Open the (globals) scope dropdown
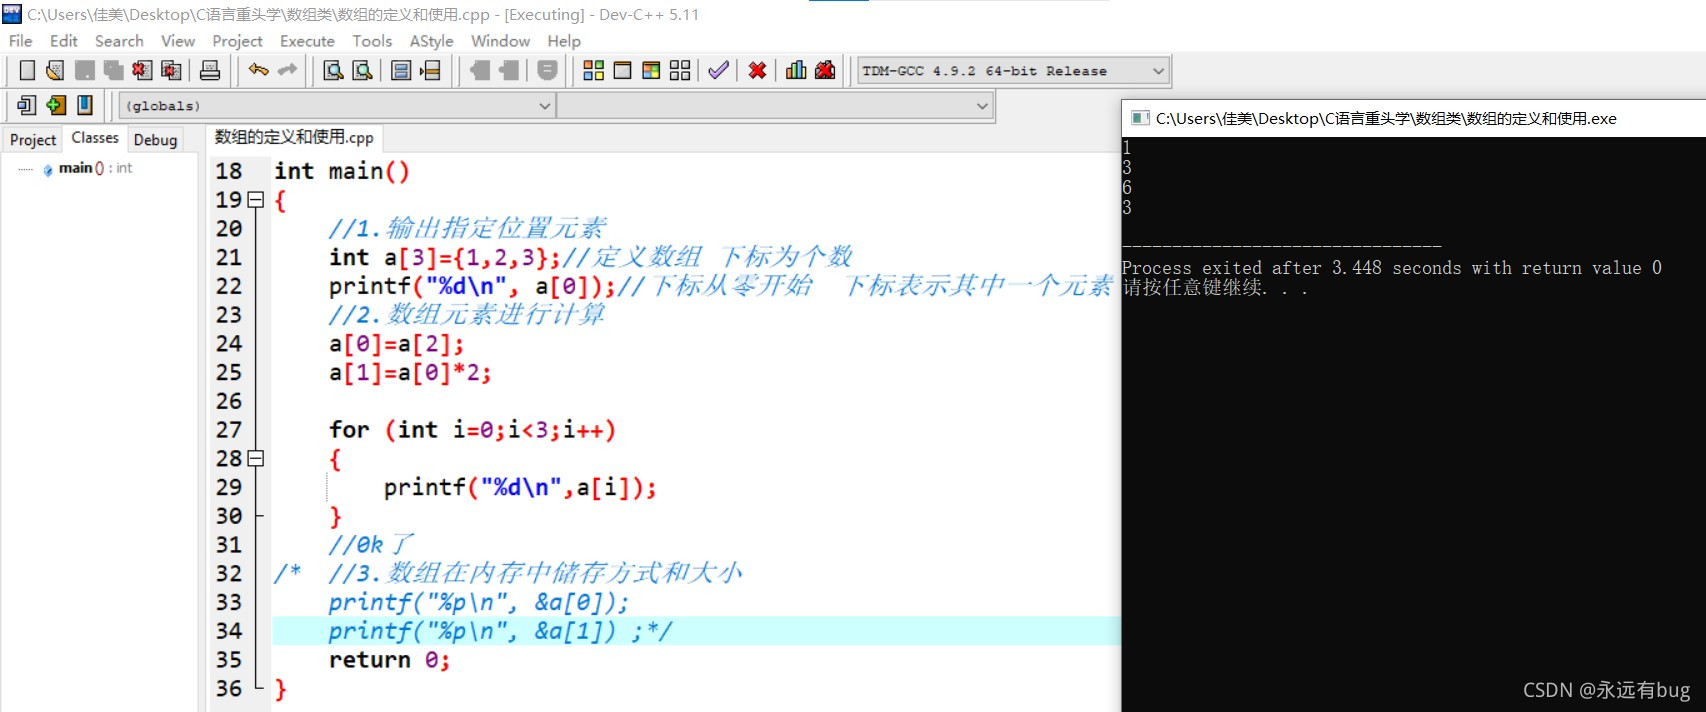The image size is (1706, 712). click(337, 106)
